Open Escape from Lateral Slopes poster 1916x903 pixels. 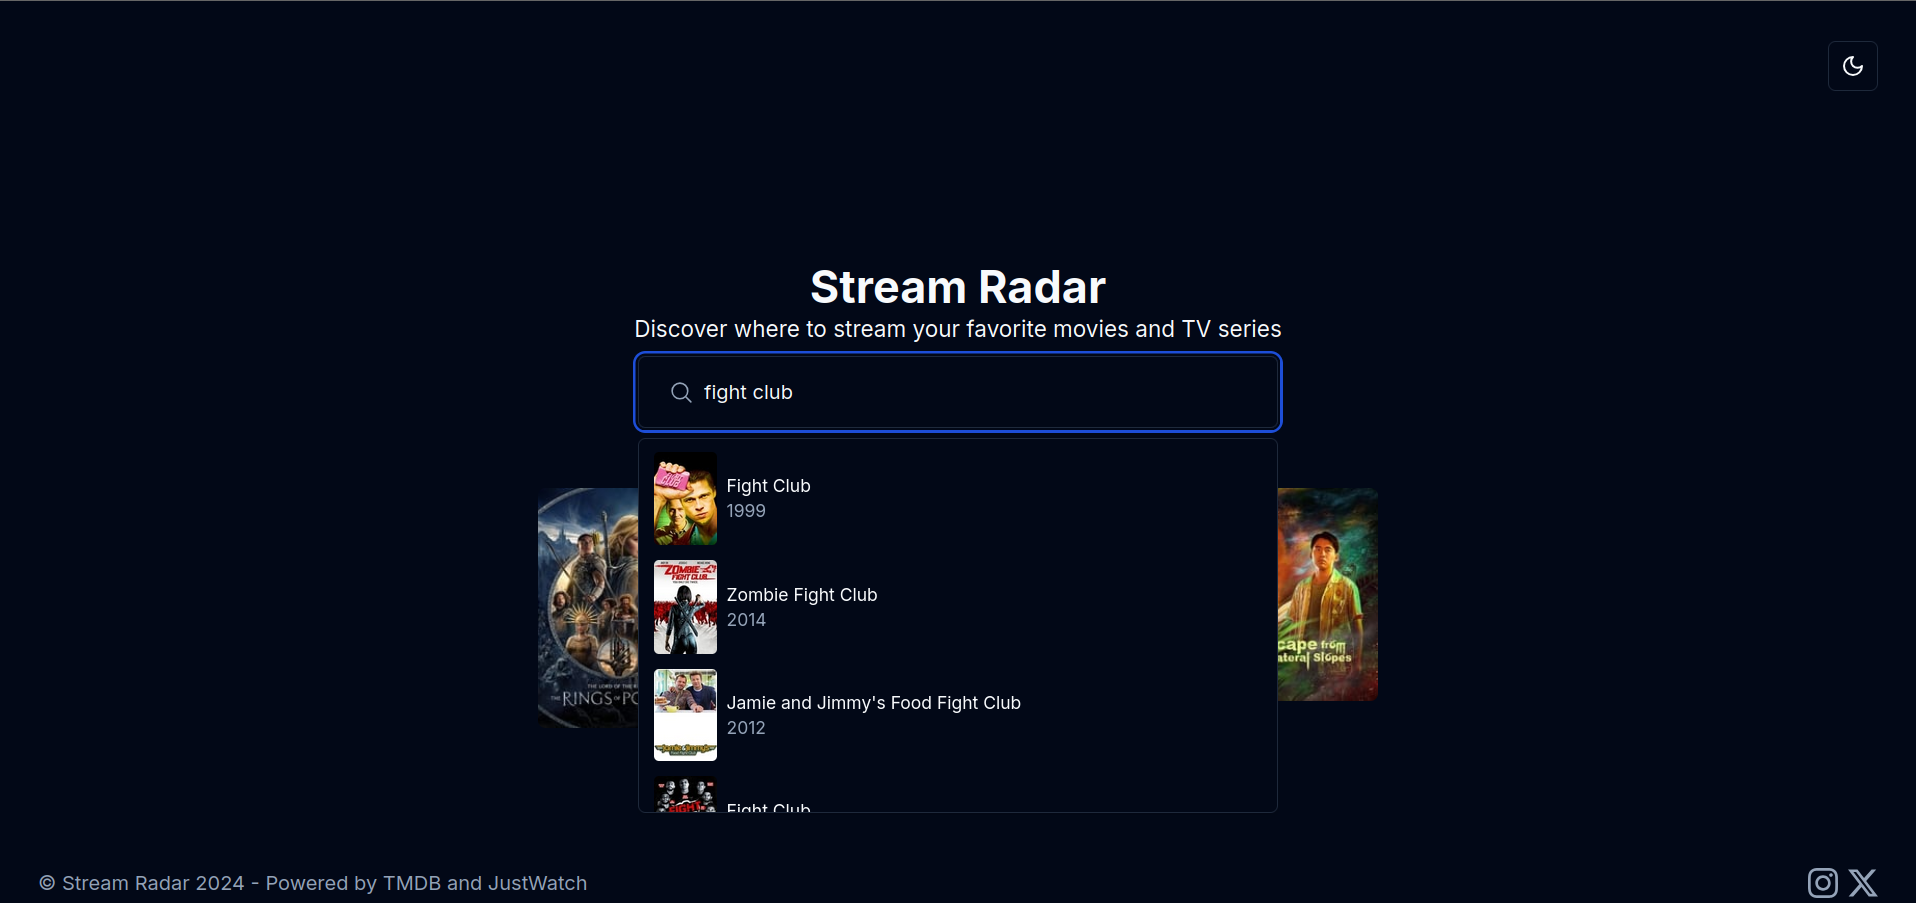(x=1327, y=594)
